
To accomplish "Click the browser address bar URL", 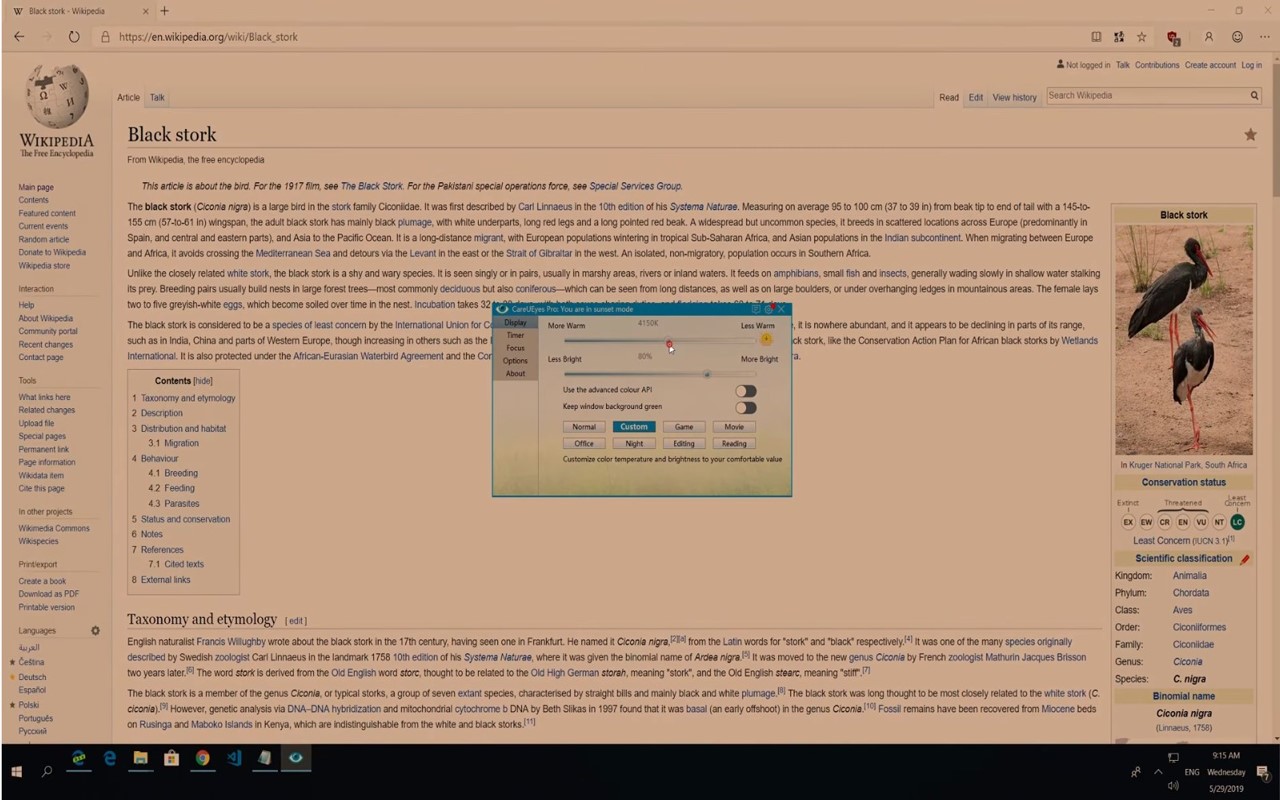I will click(x=208, y=37).
